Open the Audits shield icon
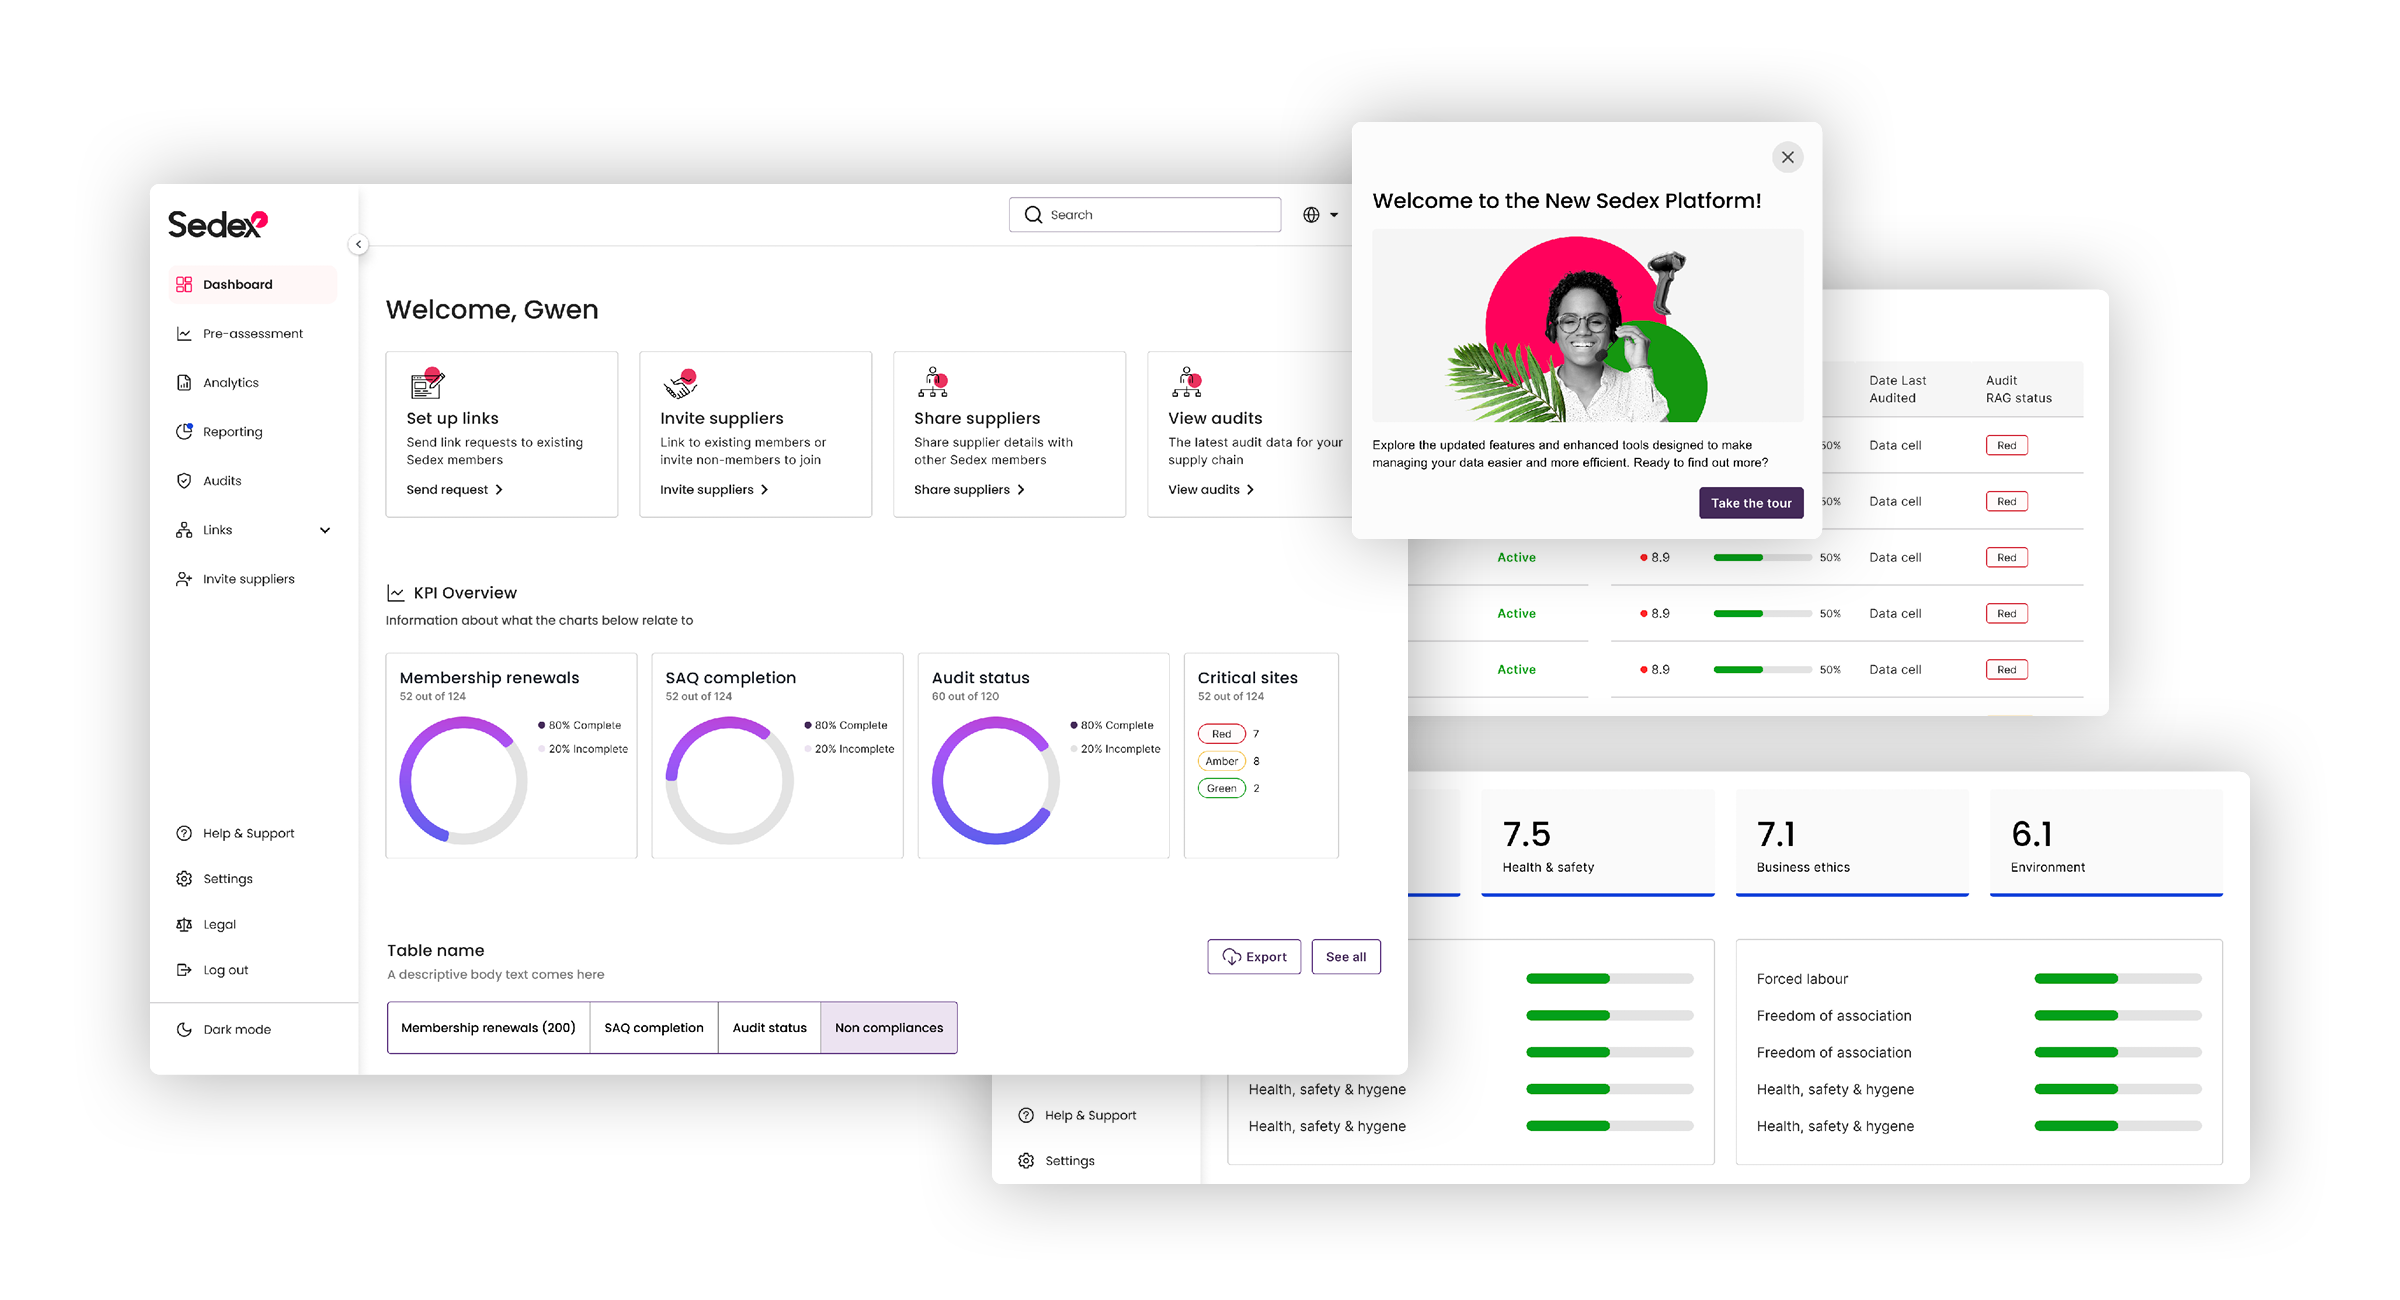The image size is (2400, 1300). (184, 480)
